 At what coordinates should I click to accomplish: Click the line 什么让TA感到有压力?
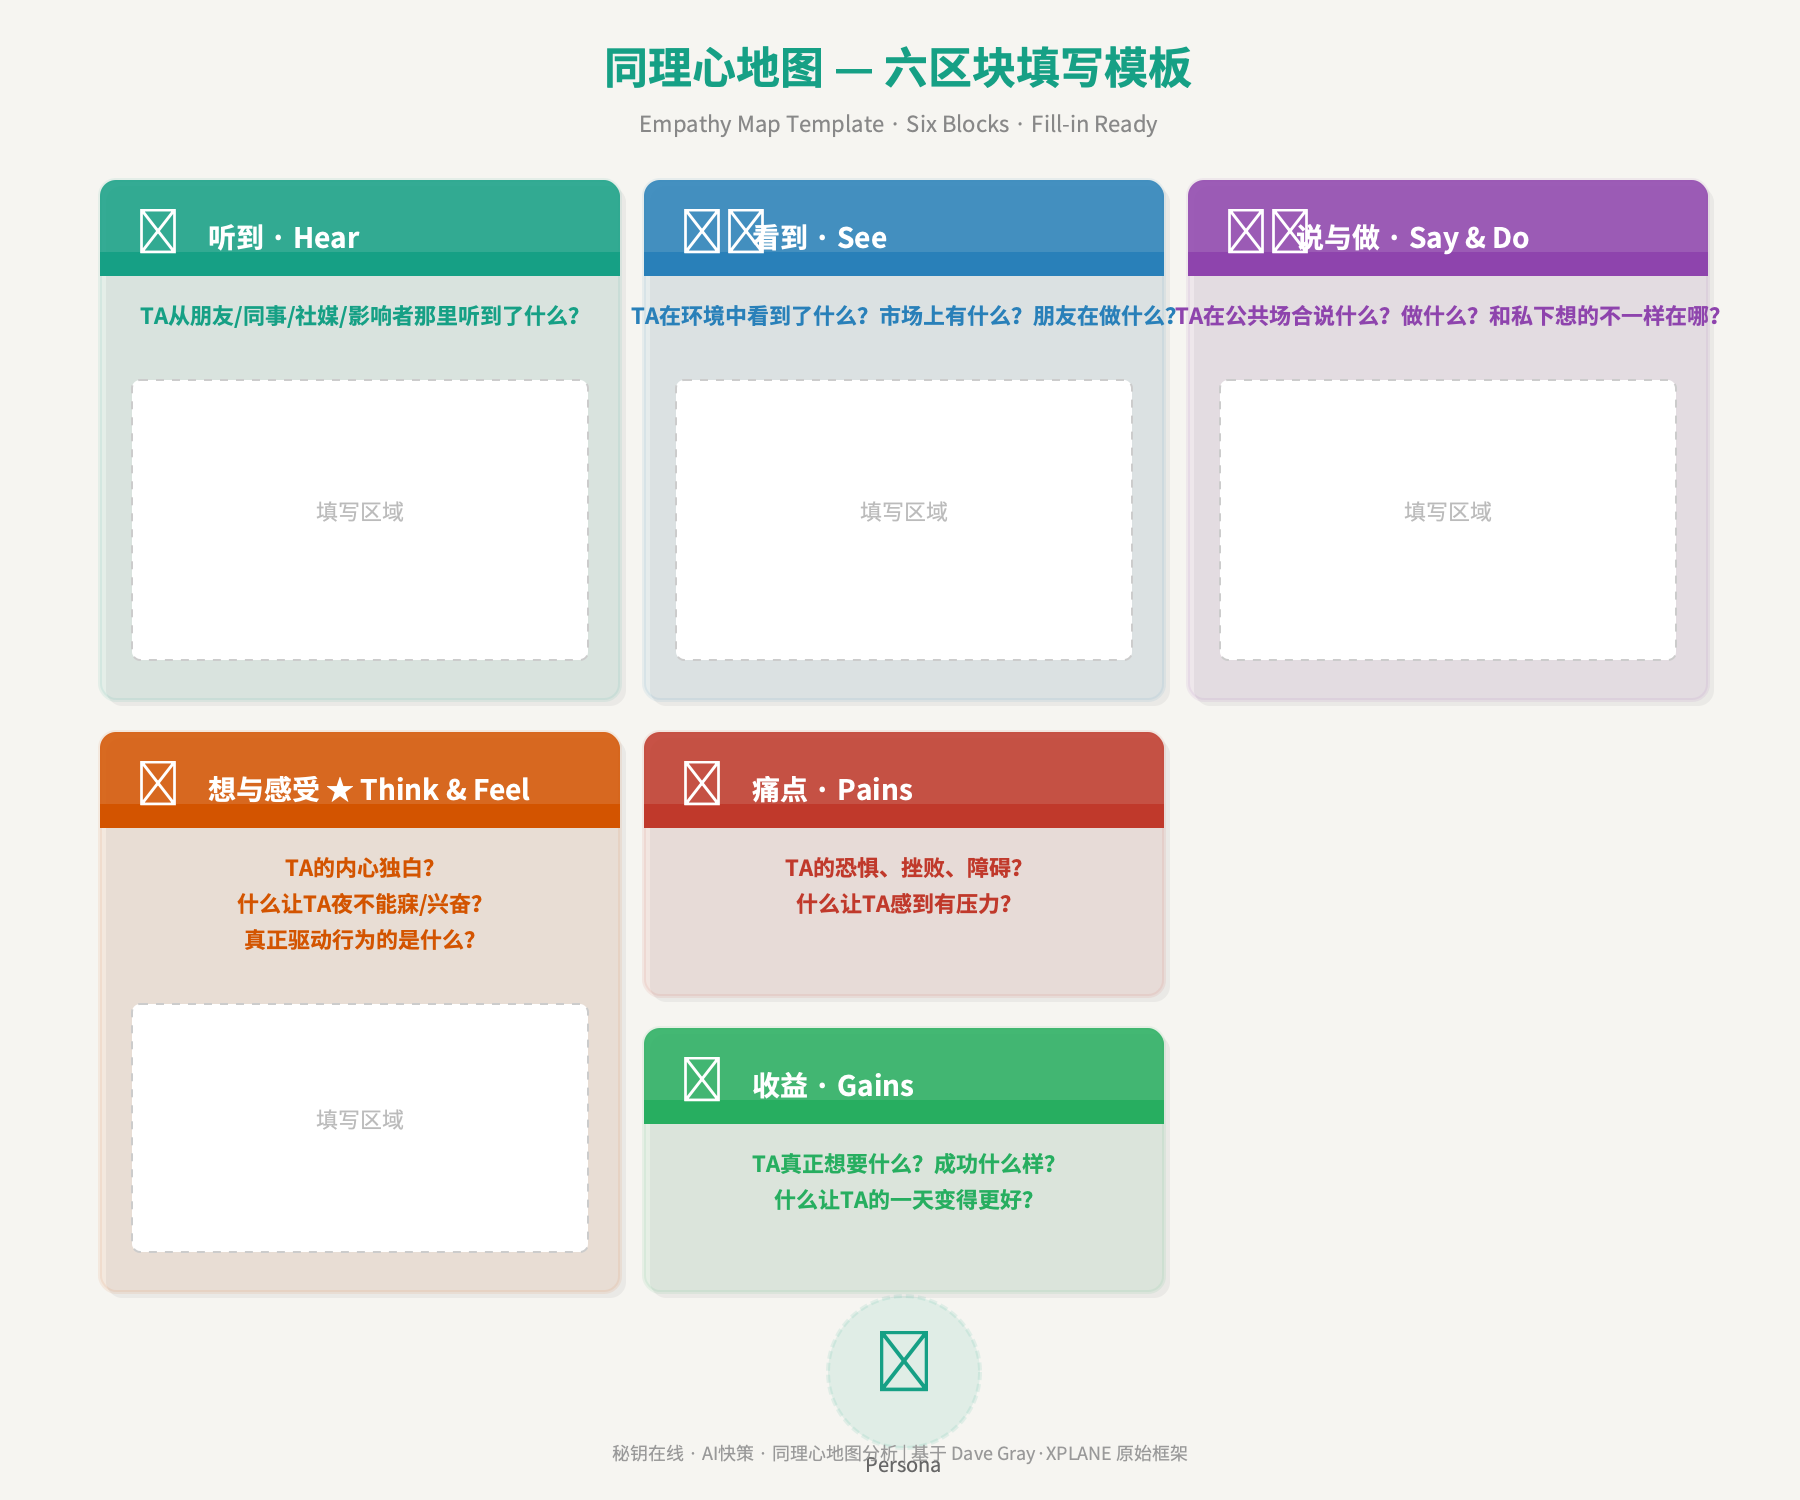click(904, 904)
